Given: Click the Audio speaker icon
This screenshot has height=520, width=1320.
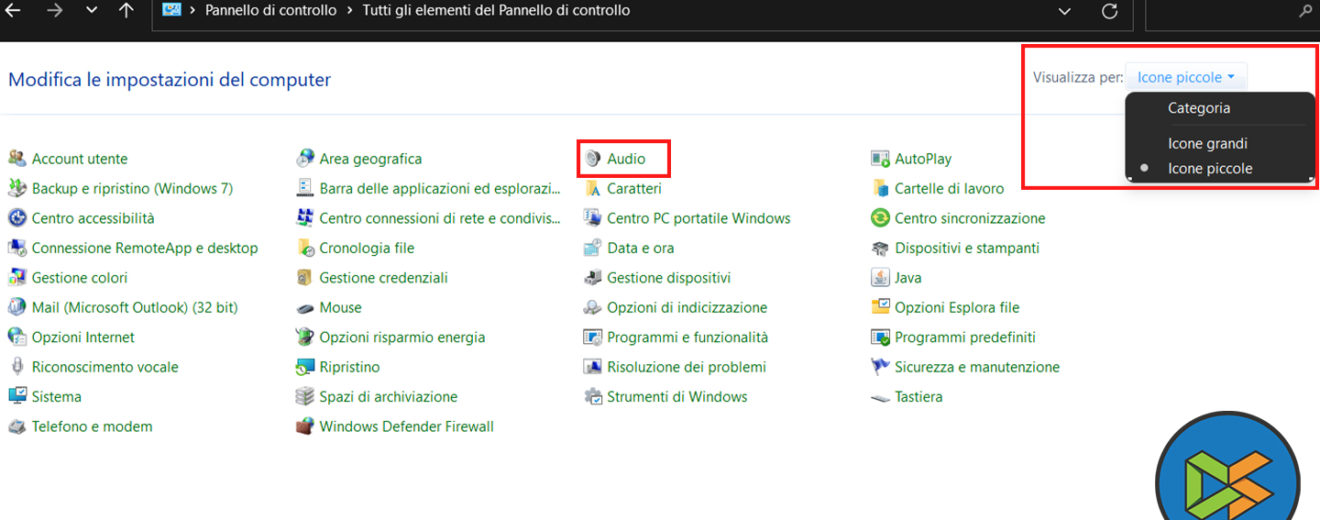Looking at the screenshot, I should coord(593,159).
